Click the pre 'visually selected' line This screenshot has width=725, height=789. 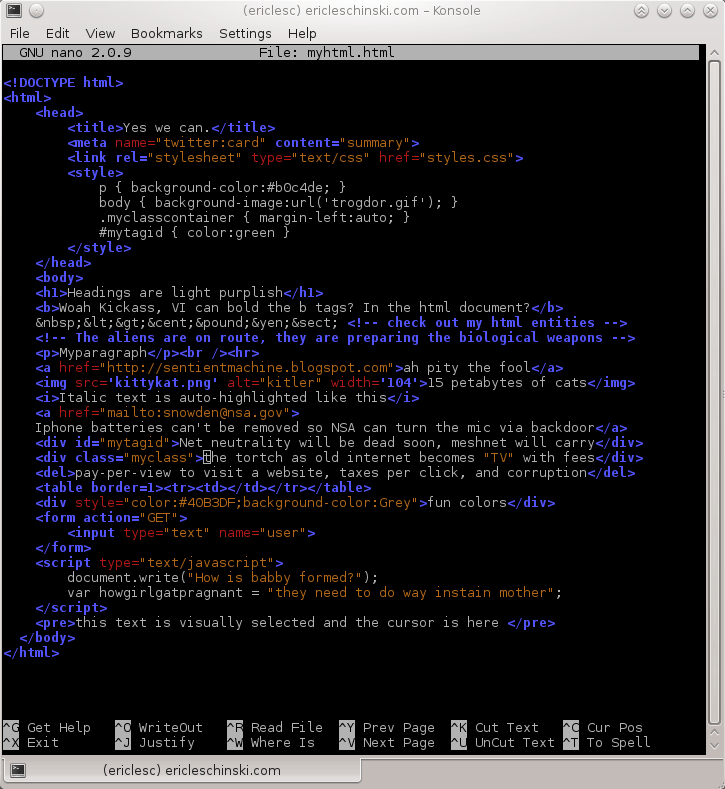point(295,623)
